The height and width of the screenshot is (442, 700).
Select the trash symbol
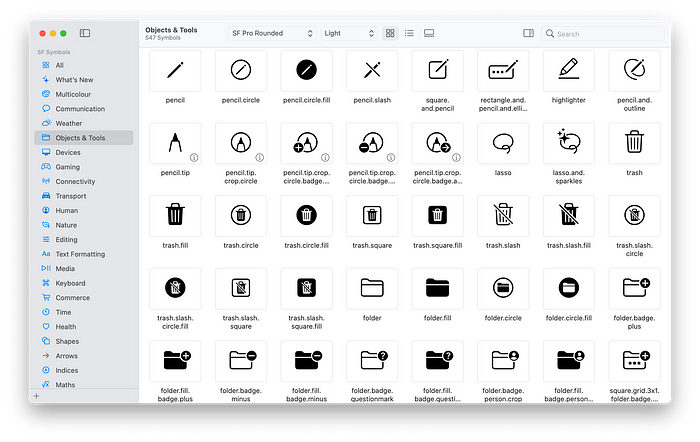pos(634,143)
